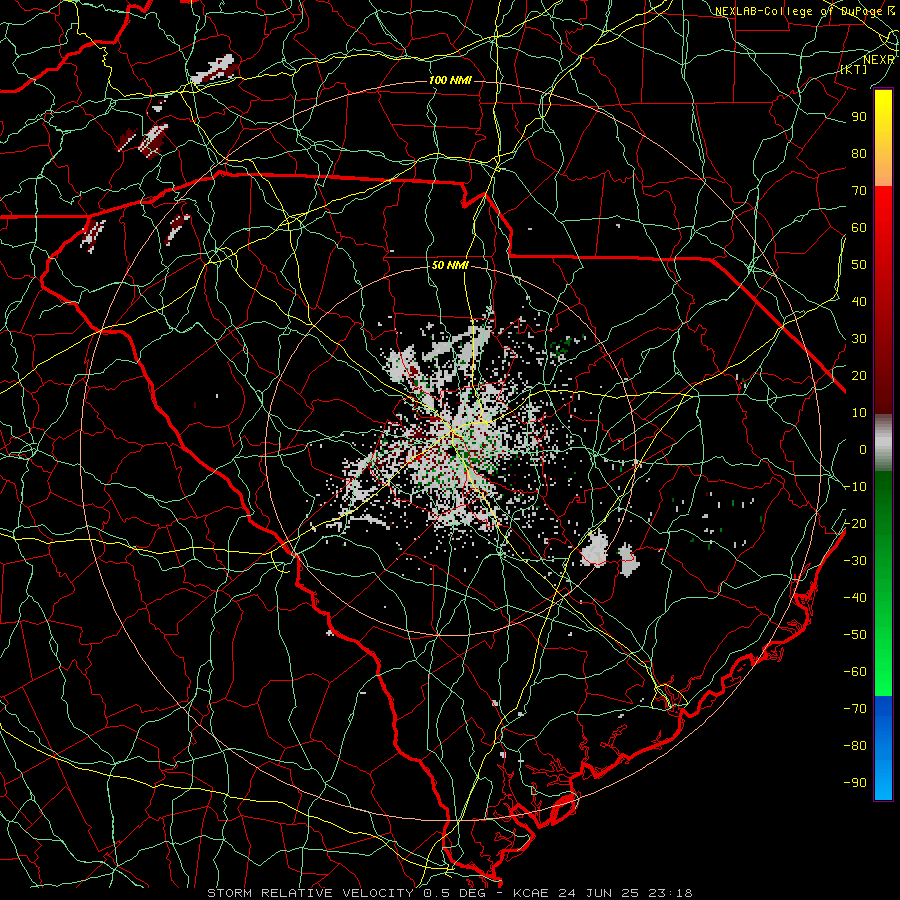Click the "-60" value on velocity scale
Viewport: 900px width, 900px height.
(855, 672)
